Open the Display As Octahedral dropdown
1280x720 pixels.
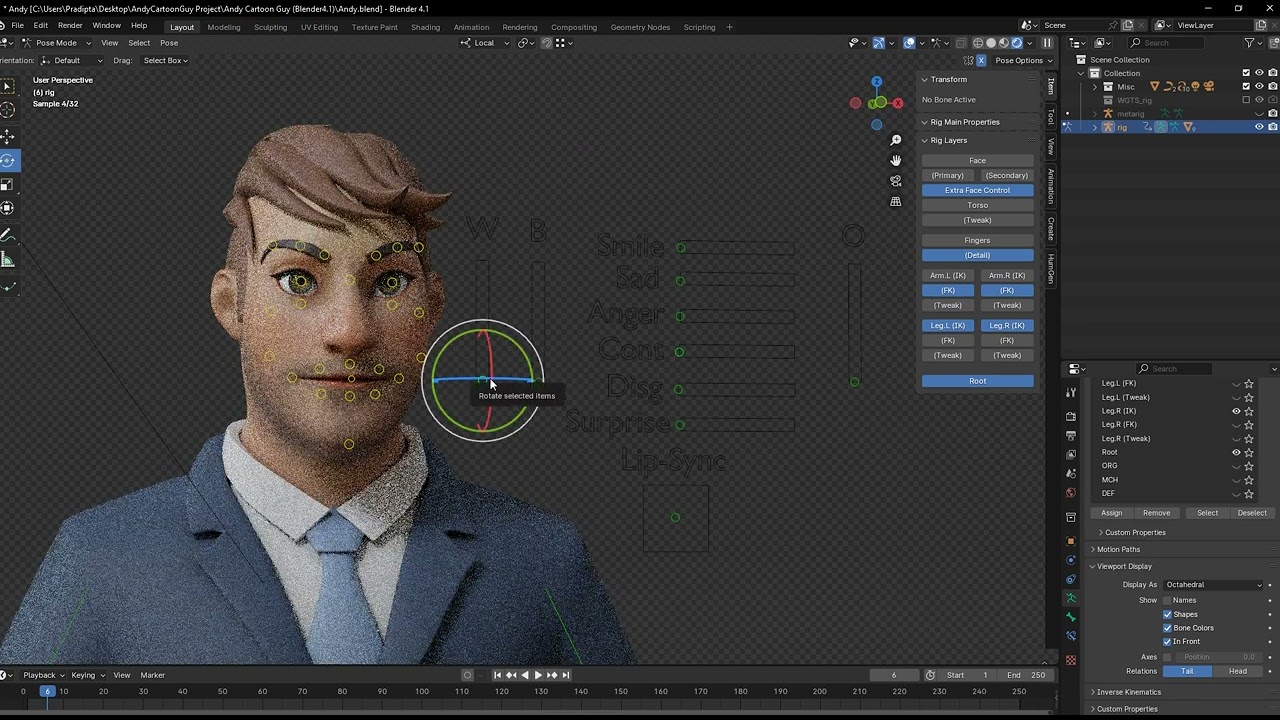[1214, 585]
